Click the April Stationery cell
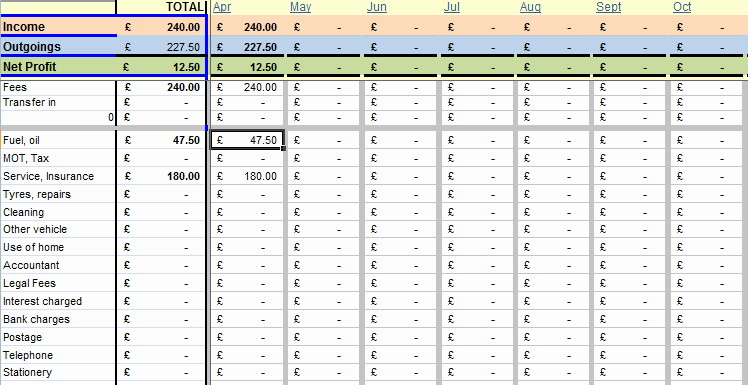This screenshot has height=385, width=748. point(247,372)
